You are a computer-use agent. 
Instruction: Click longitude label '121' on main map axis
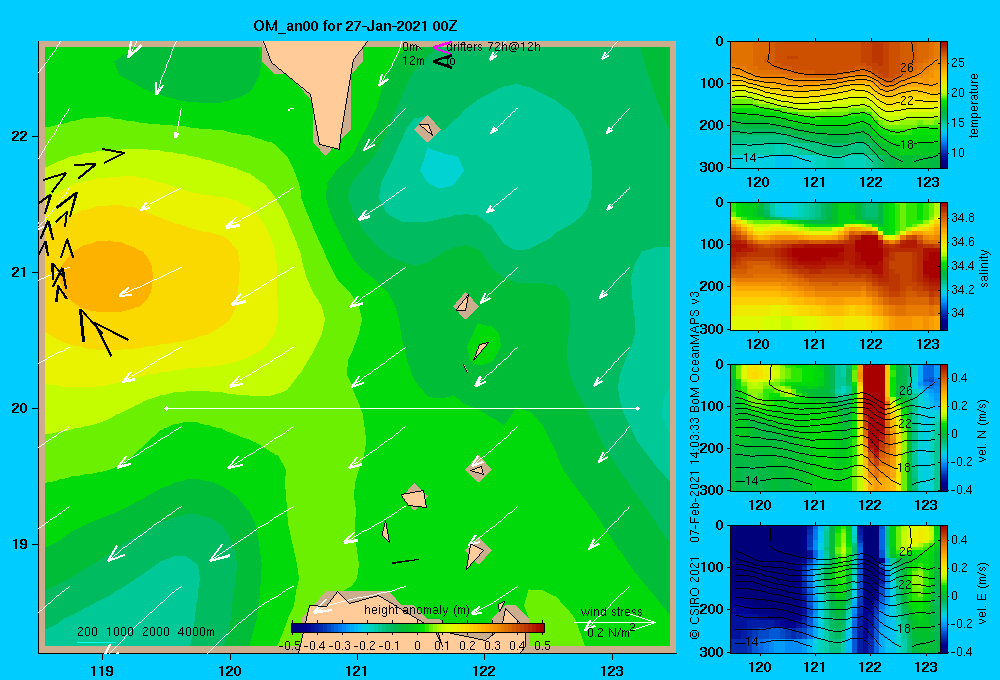pyautogui.click(x=357, y=670)
